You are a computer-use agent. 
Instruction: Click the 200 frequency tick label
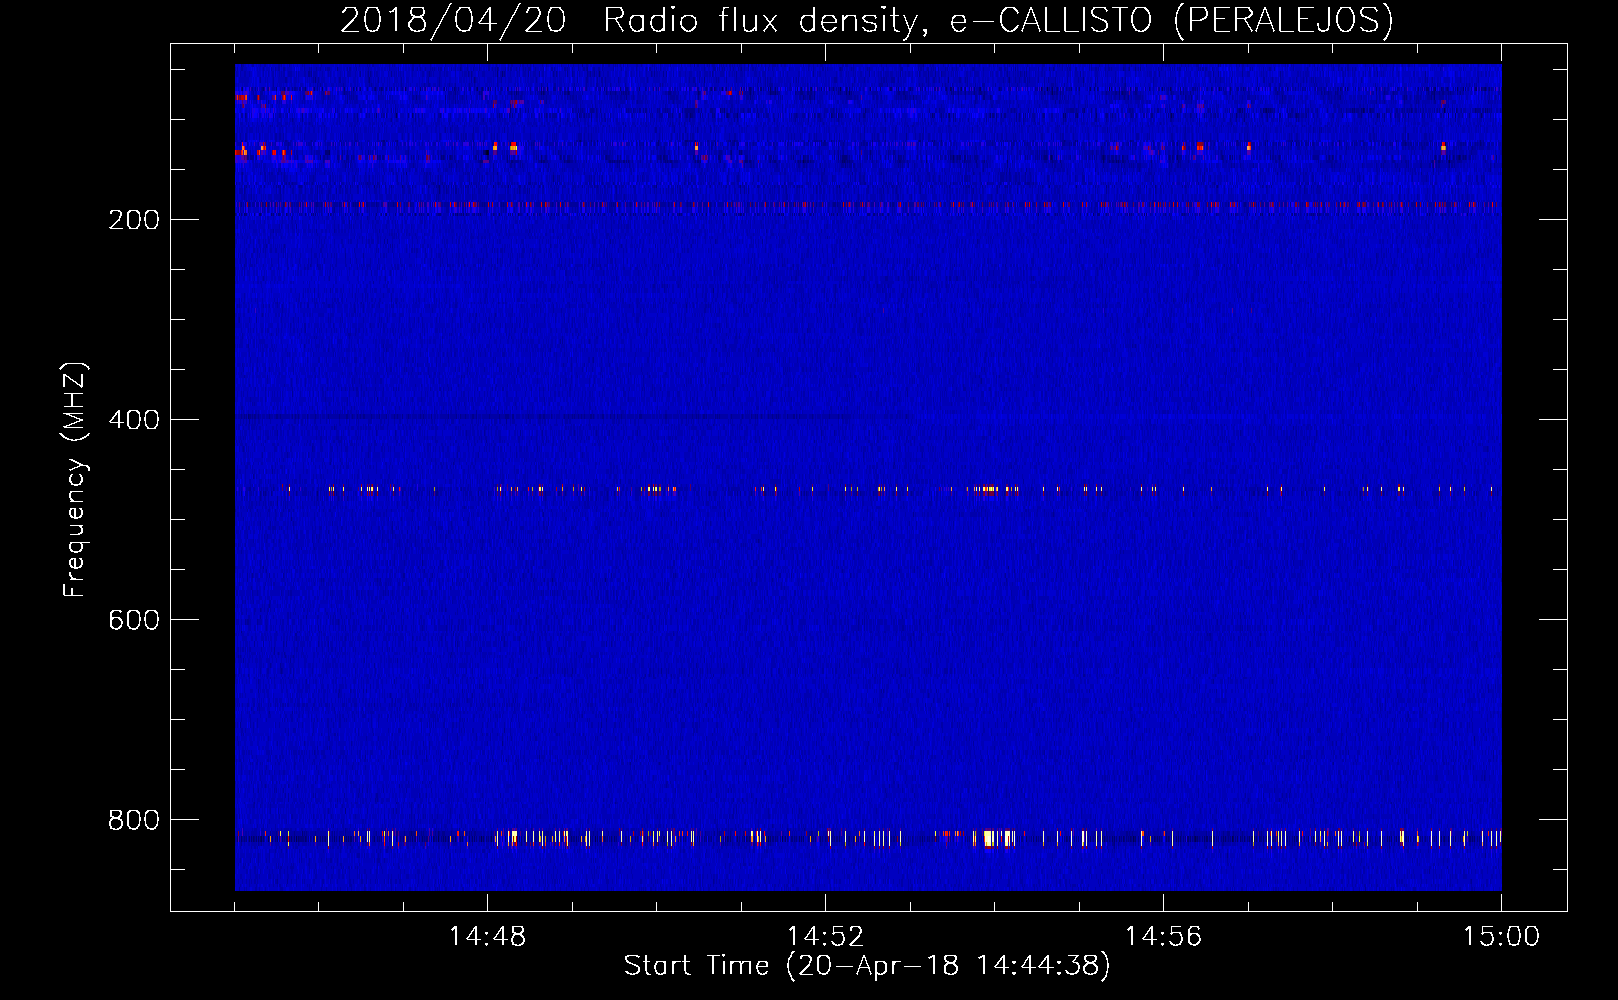point(134,220)
